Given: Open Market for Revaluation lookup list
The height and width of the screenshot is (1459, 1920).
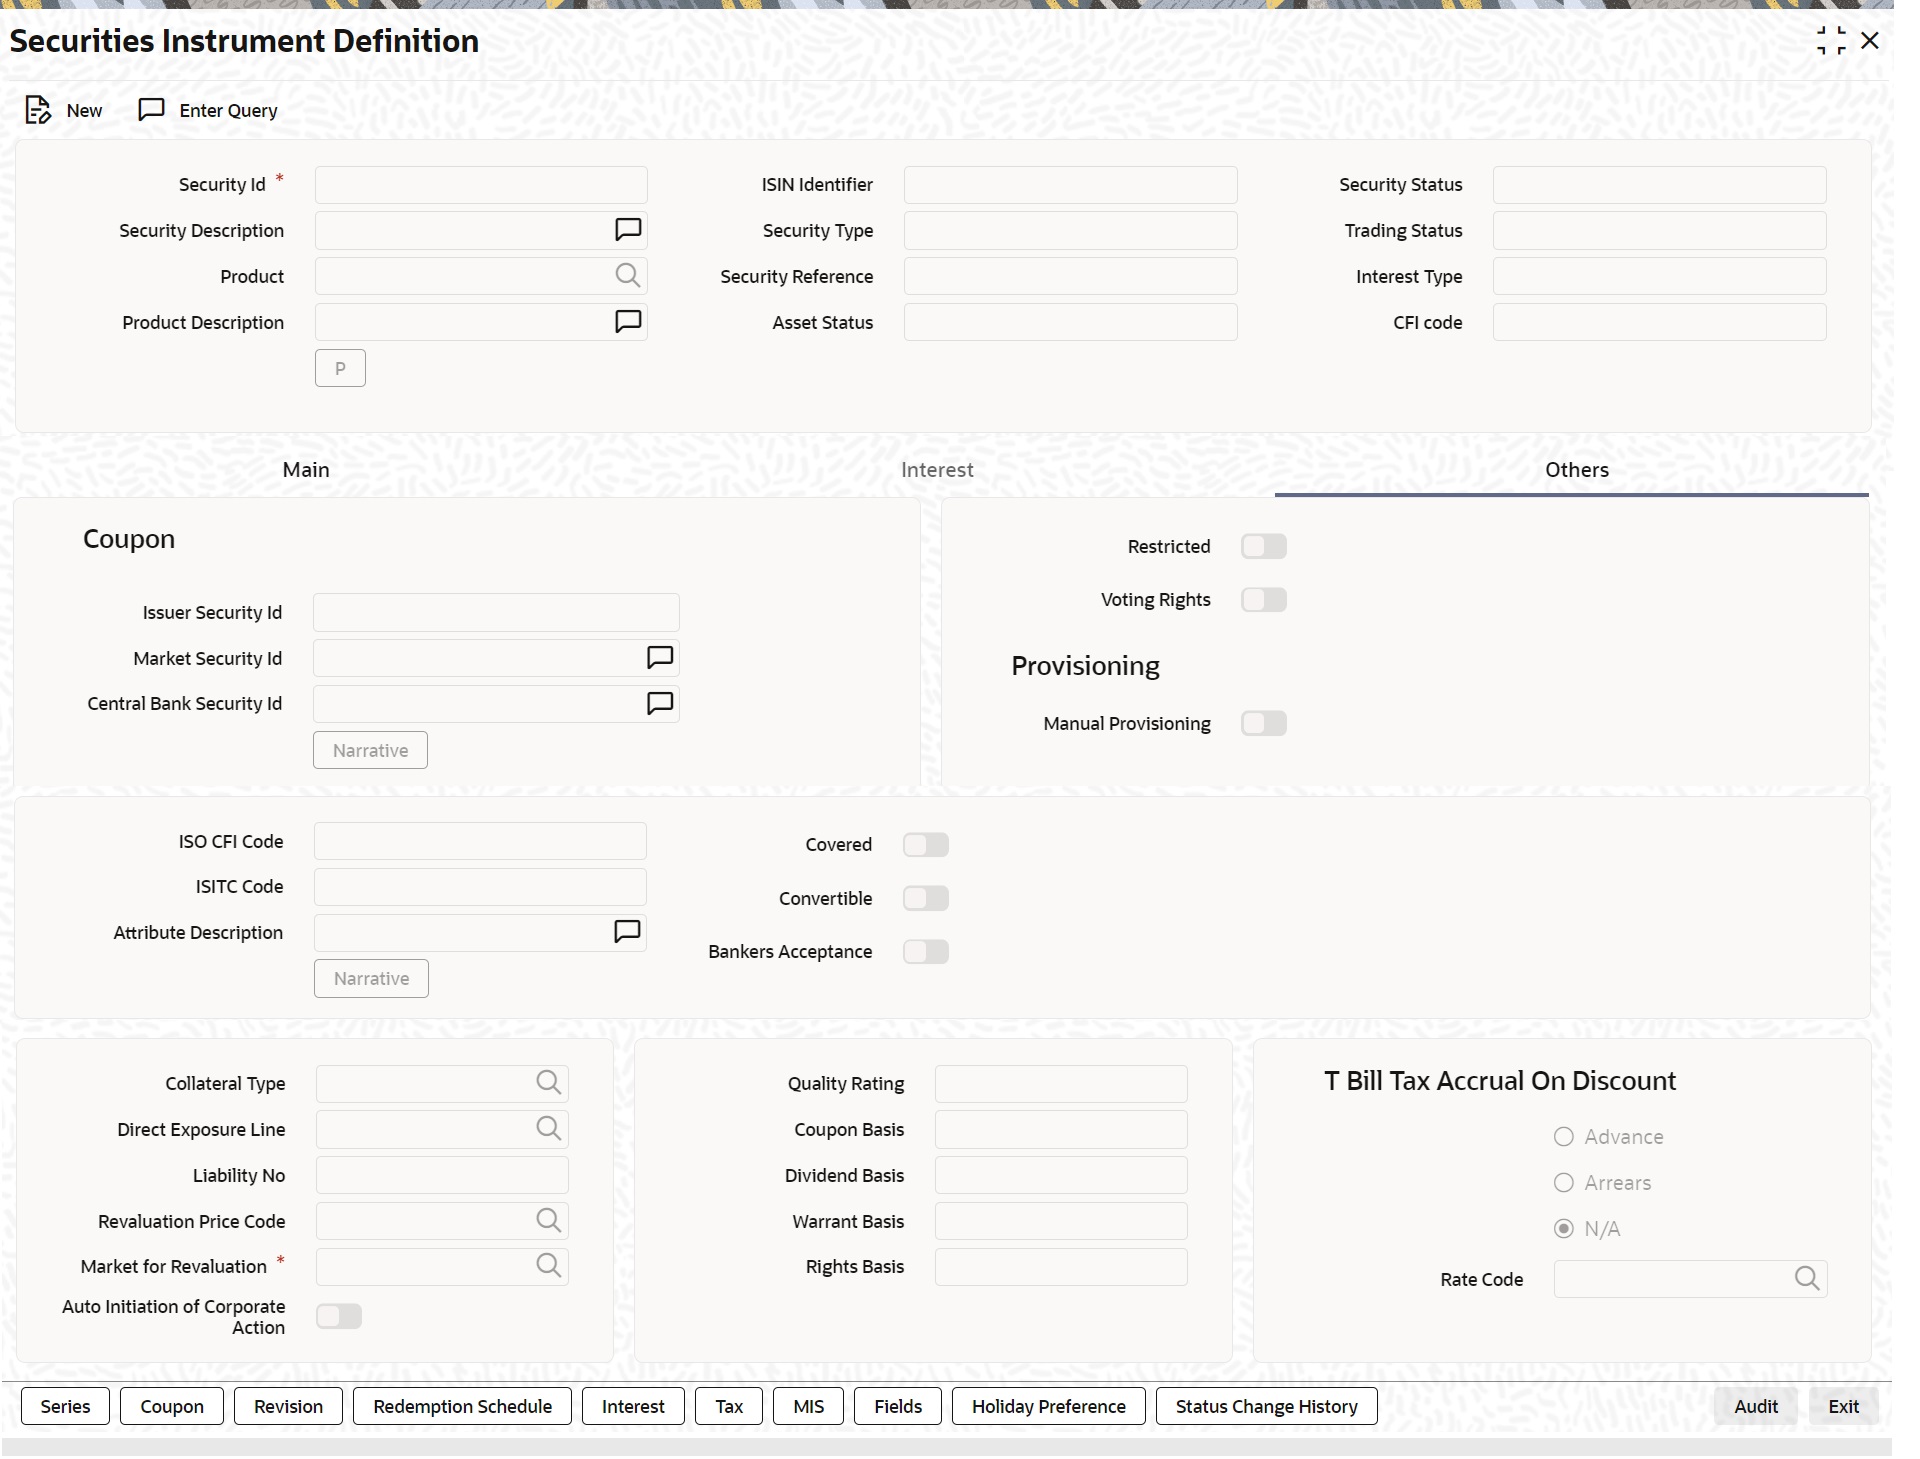Looking at the screenshot, I should point(548,1265).
